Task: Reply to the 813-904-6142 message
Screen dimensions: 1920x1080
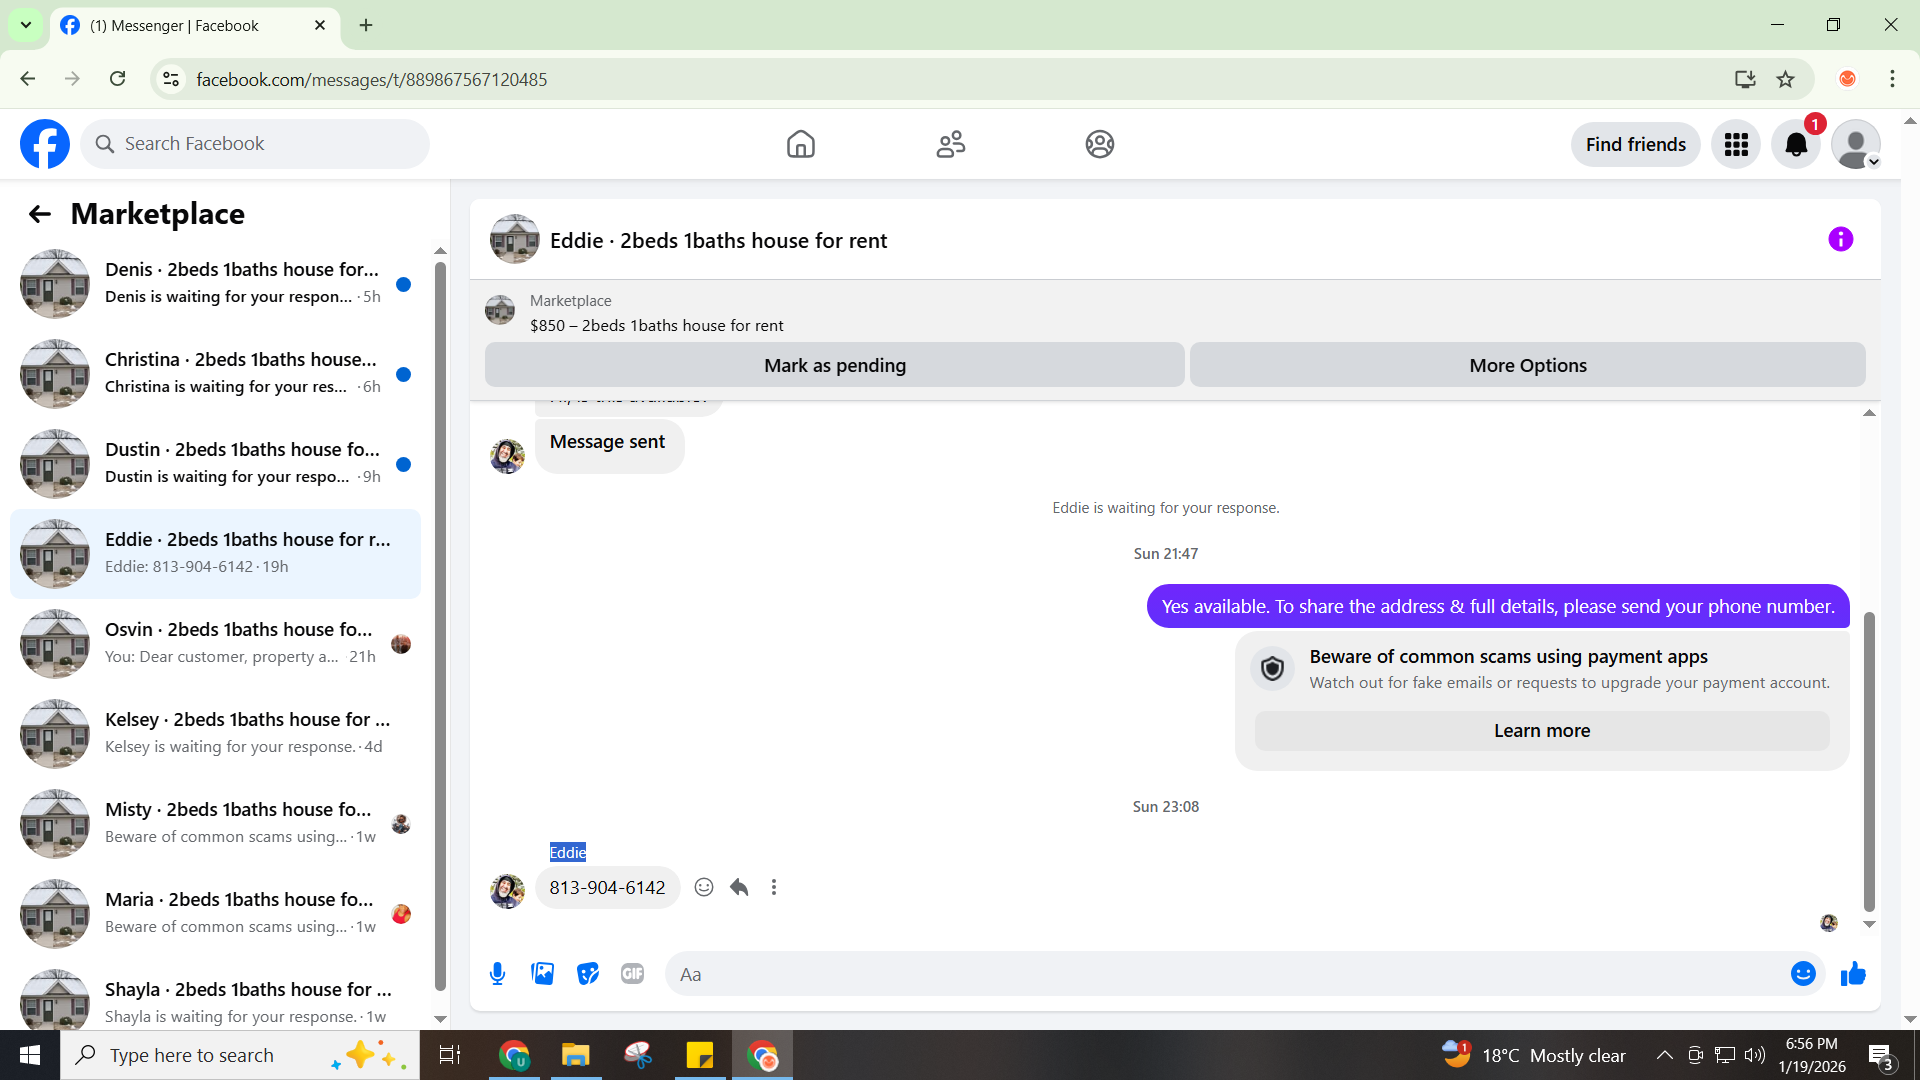Action: [739, 887]
